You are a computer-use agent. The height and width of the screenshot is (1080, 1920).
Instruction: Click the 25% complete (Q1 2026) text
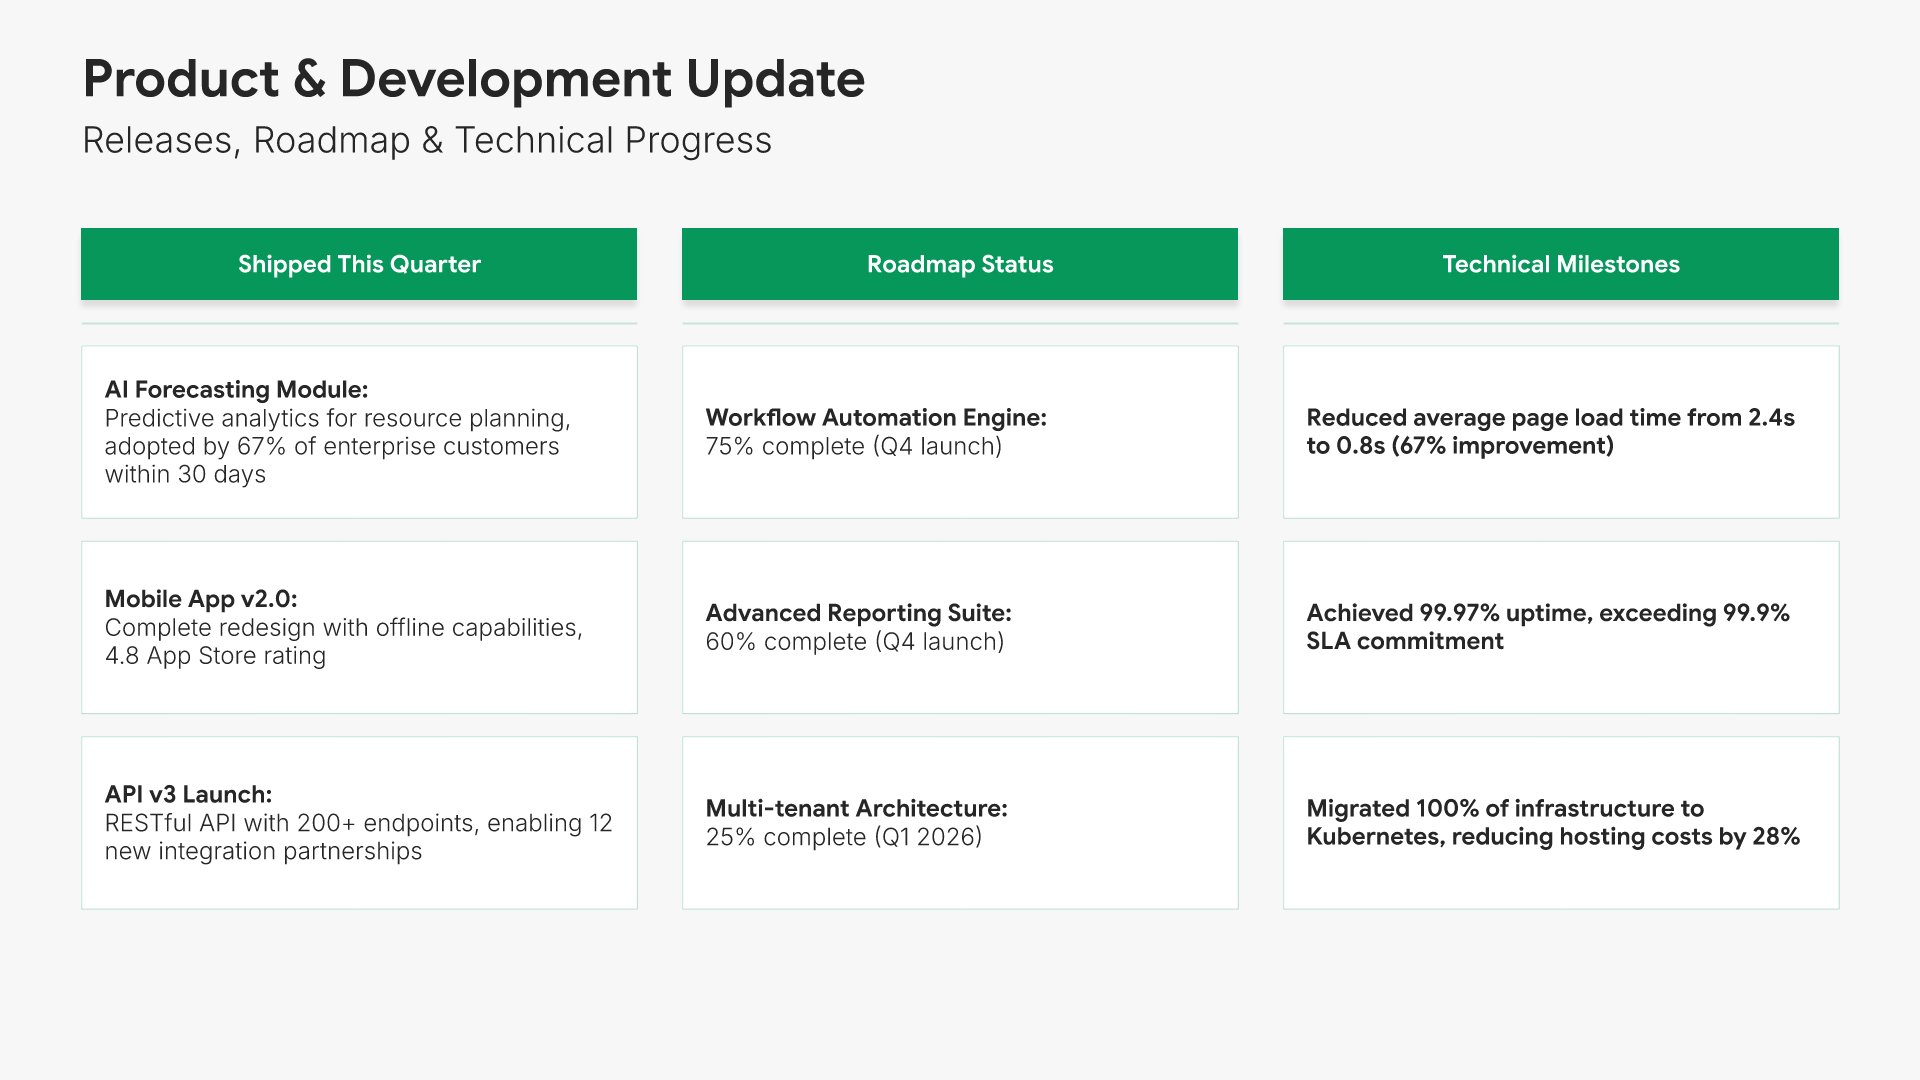[x=843, y=837]
